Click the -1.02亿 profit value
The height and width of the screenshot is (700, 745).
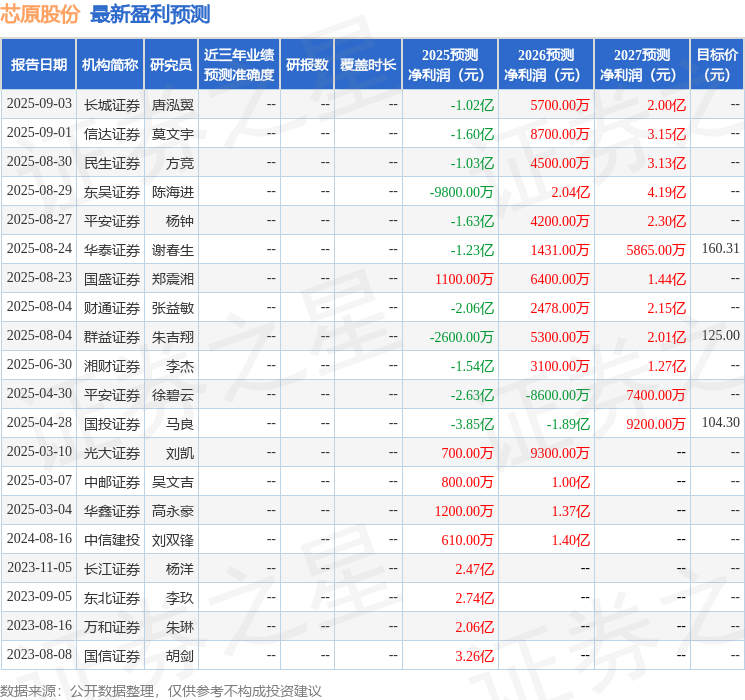click(472, 105)
